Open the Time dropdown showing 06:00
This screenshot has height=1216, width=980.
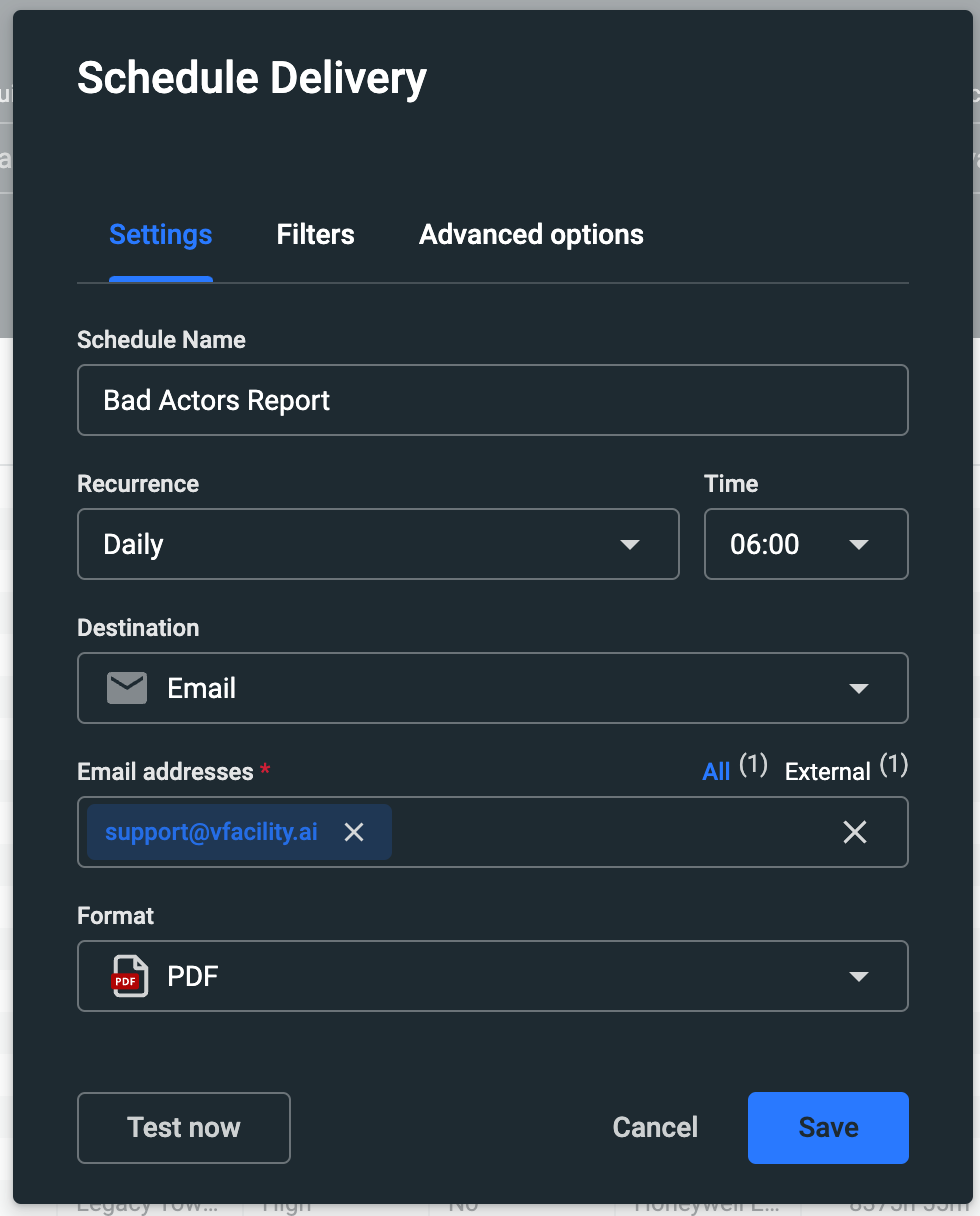[806, 545]
